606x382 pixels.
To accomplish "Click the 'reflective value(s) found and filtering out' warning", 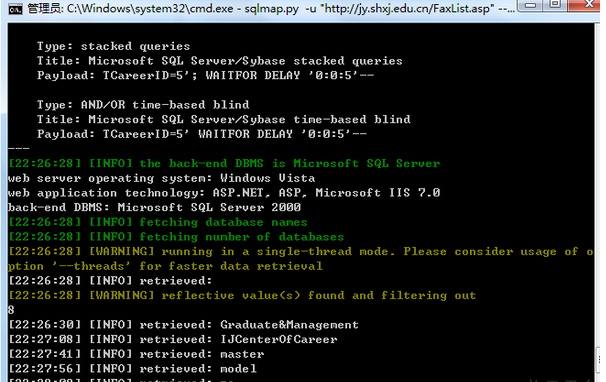I will coord(242,296).
